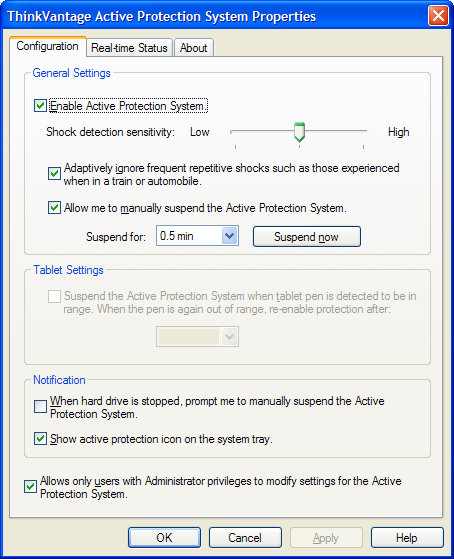
Task: Select the Configuration tab
Action: click(47, 46)
